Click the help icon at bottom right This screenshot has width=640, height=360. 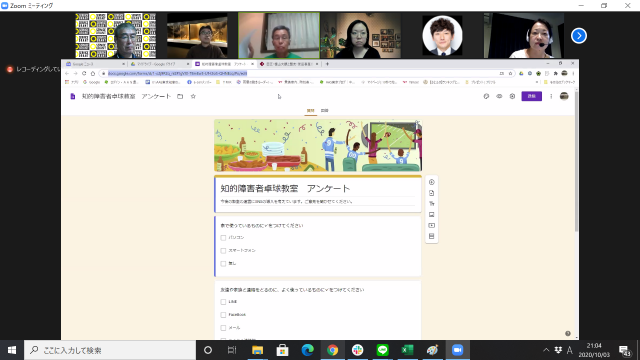coord(568,333)
